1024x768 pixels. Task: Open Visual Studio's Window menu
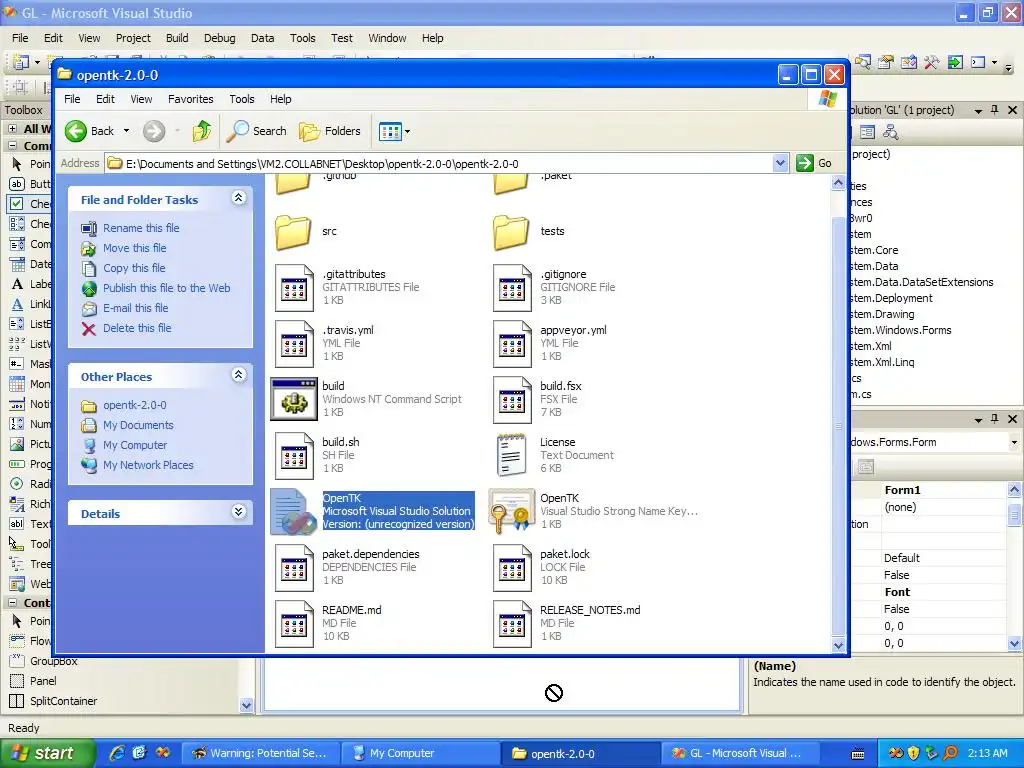[x=387, y=38]
